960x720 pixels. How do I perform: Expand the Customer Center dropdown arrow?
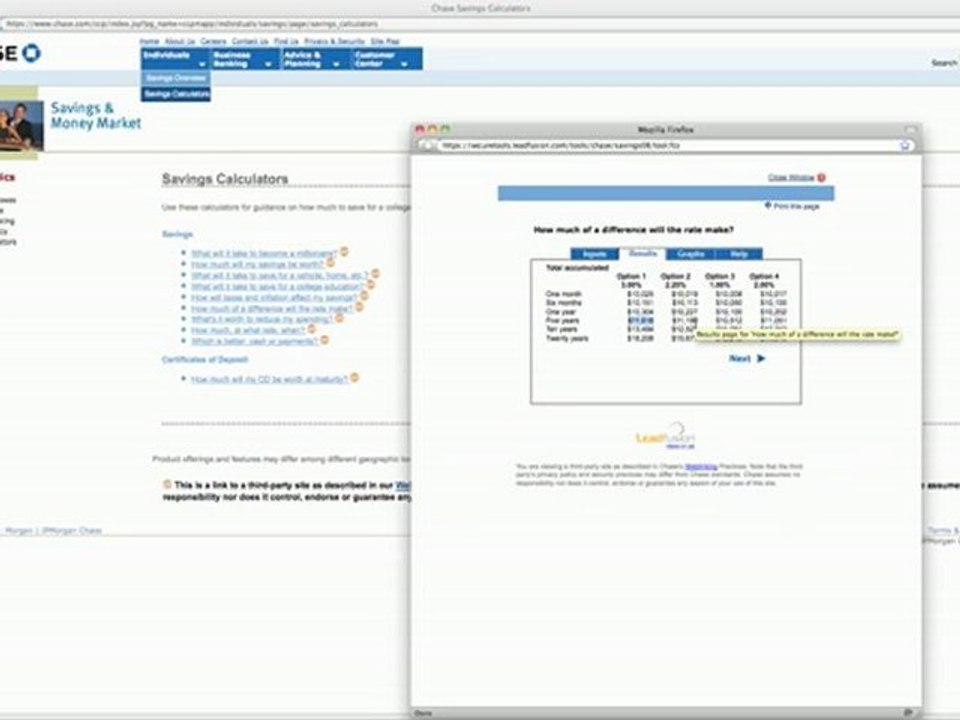point(404,64)
